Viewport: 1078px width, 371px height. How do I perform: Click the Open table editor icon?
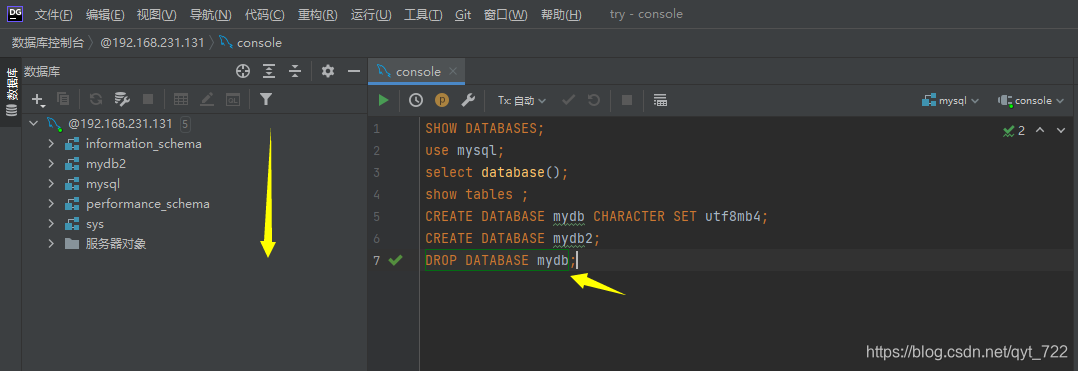coord(181,100)
